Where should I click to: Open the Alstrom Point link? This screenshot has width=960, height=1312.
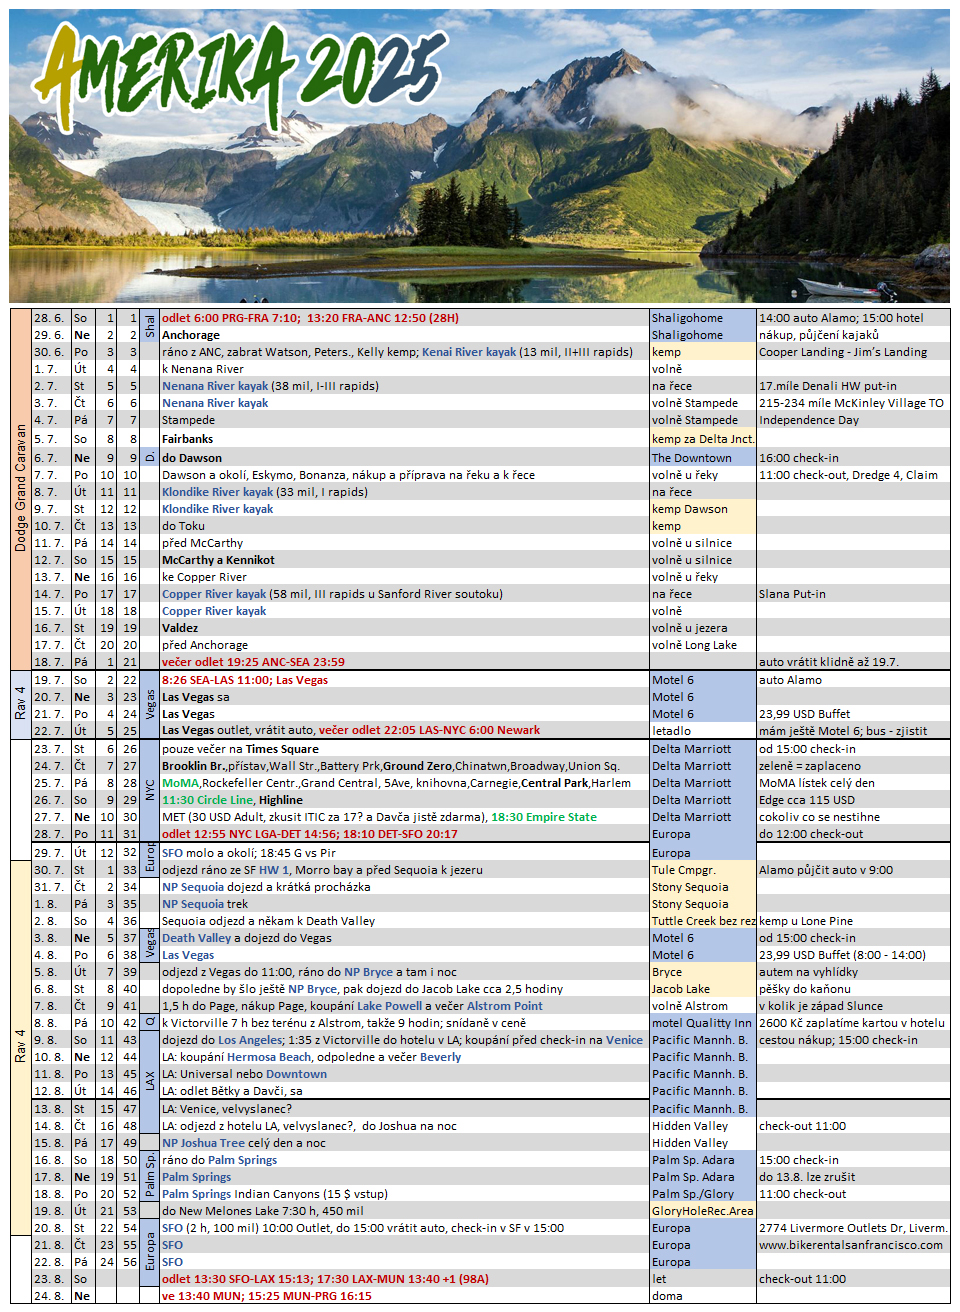[504, 1006]
